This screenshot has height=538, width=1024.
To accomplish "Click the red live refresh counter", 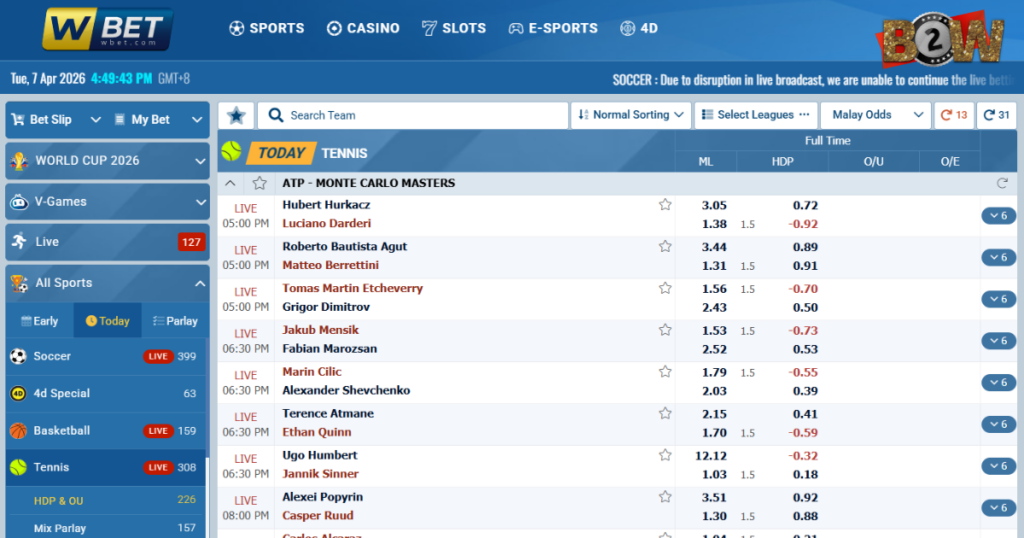I will tap(954, 115).
